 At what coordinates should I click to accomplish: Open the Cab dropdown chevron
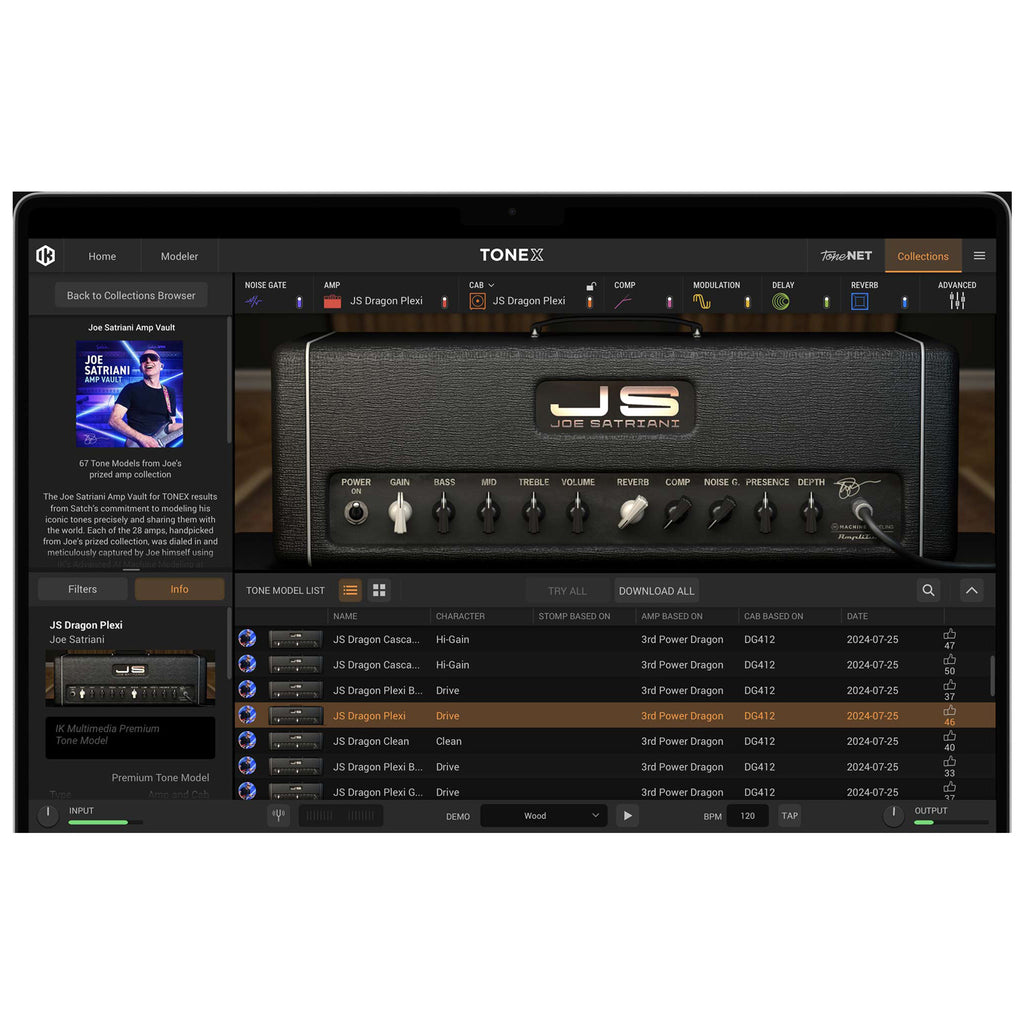(x=491, y=285)
